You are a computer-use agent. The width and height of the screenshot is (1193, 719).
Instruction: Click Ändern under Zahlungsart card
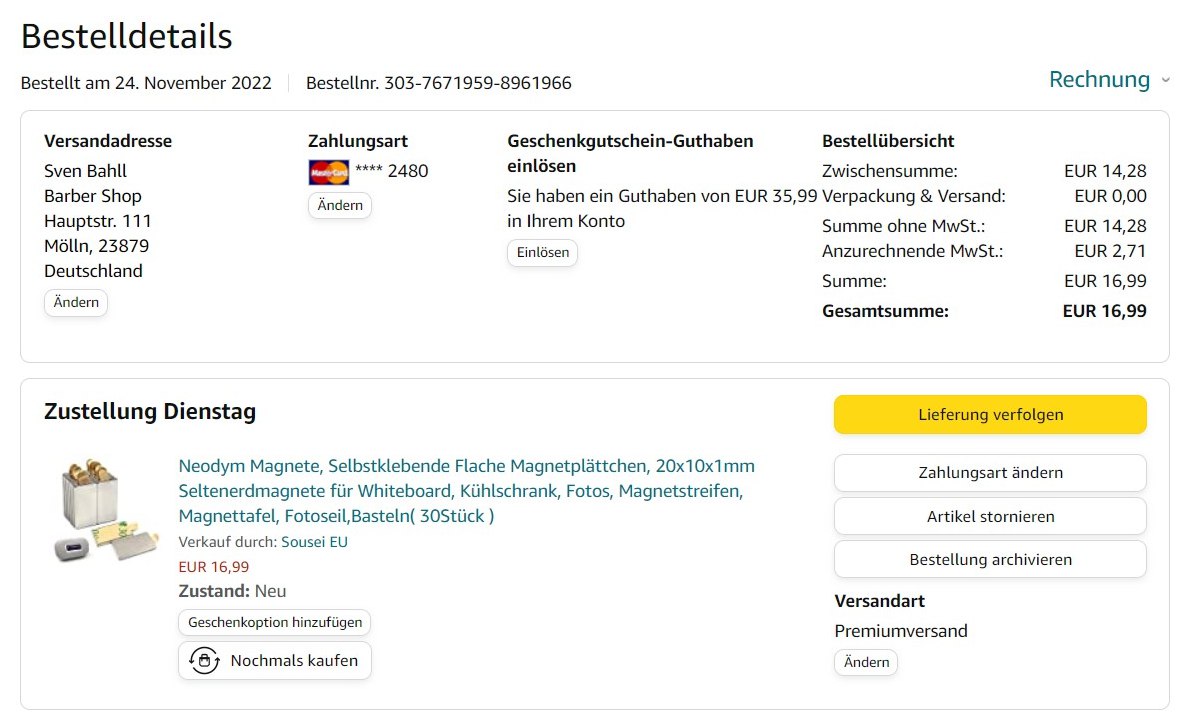click(340, 206)
